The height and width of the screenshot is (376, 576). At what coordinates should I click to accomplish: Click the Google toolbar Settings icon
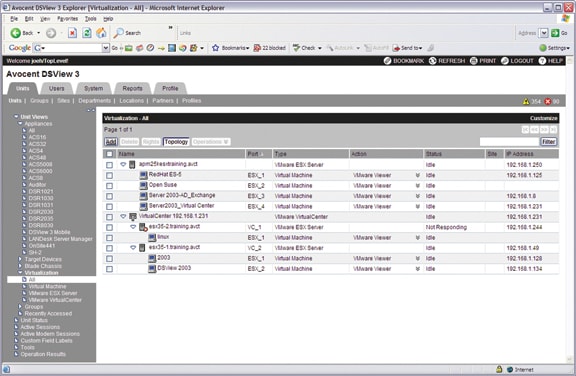(543, 48)
